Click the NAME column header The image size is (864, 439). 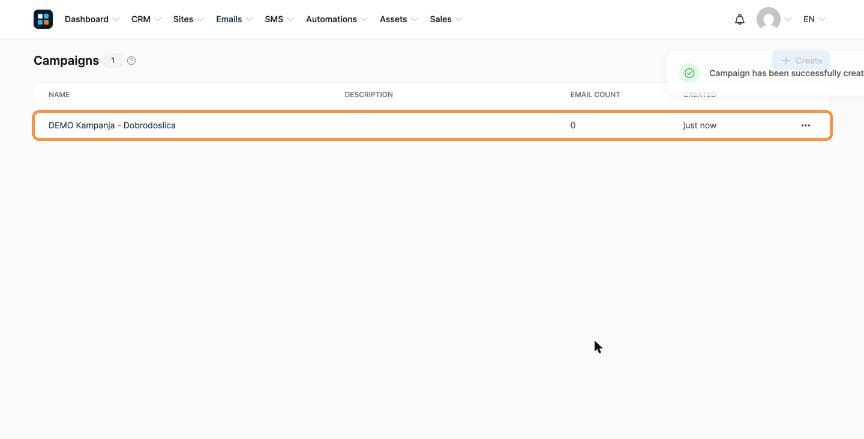[59, 95]
